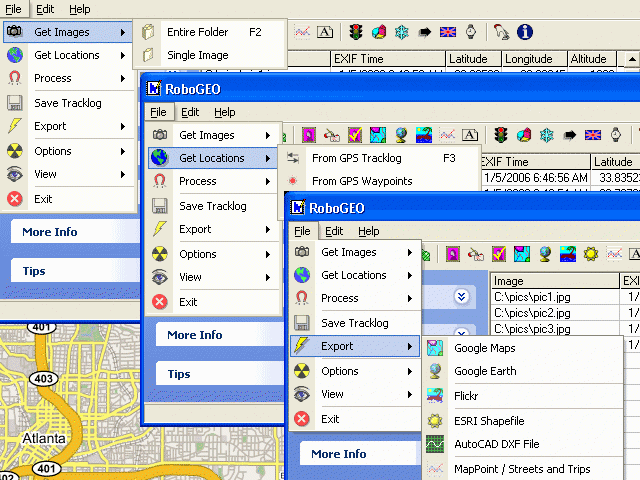This screenshot has height=480, width=640.
Task: Click the UK flag icon in middle window toolbar
Action: pyautogui.click(x=593, y=135)
